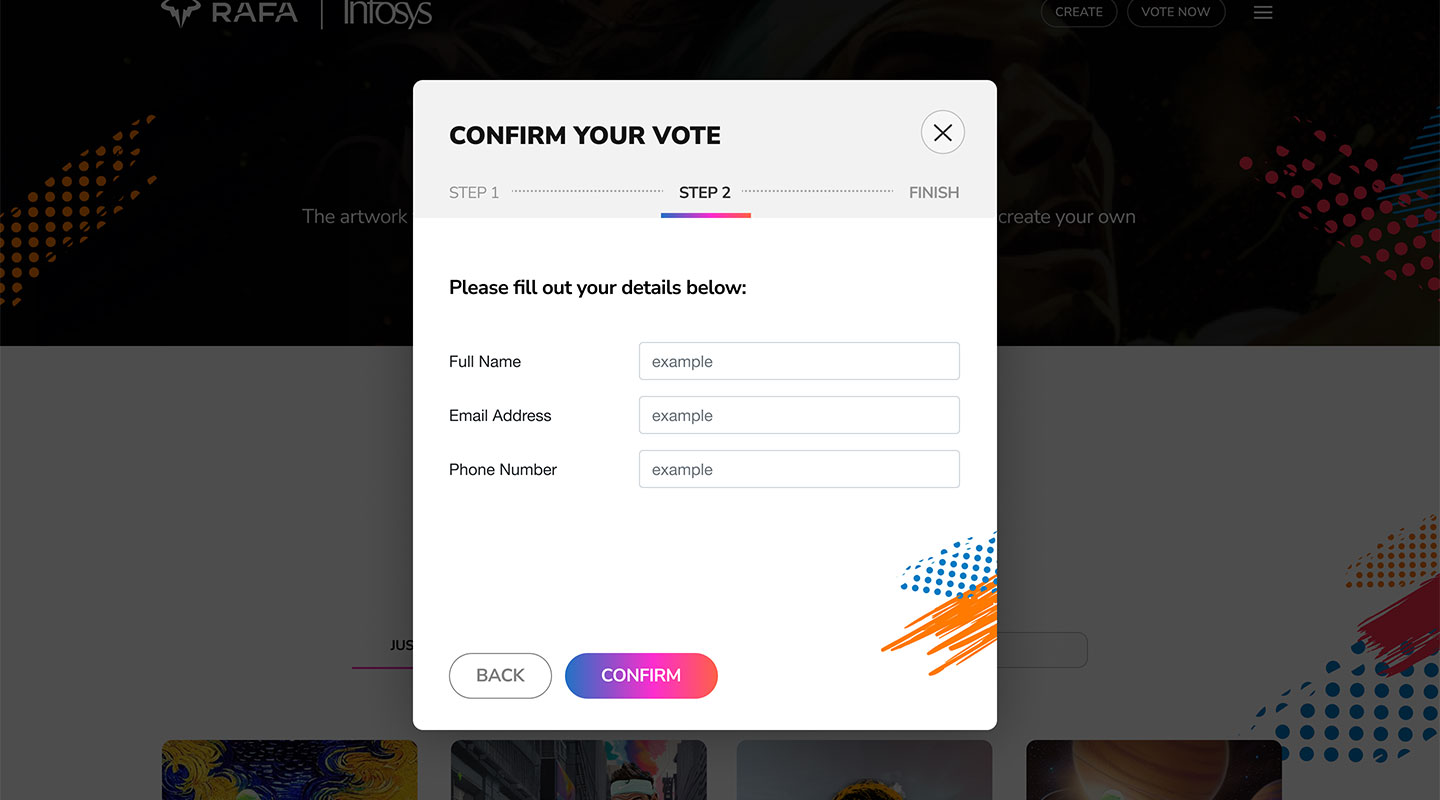
Task: Select the partially hidden "JUS" gallery tab
Action: point(400,646)
